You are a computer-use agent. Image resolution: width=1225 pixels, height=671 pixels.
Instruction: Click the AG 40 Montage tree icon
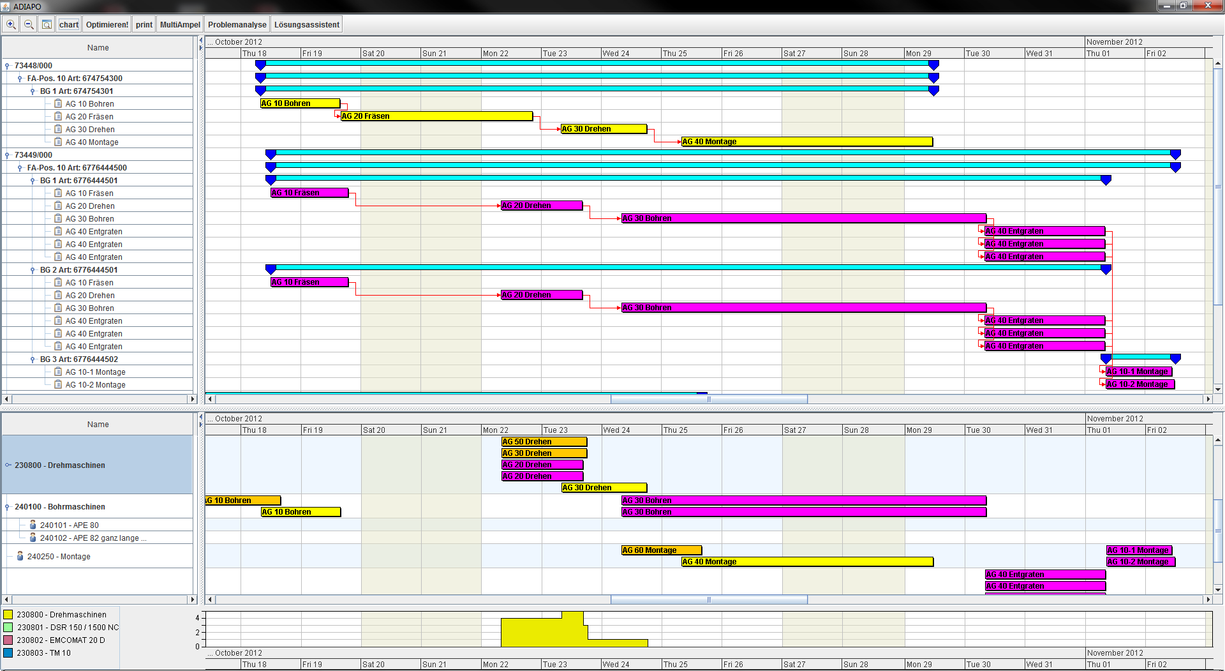[58, 142]
